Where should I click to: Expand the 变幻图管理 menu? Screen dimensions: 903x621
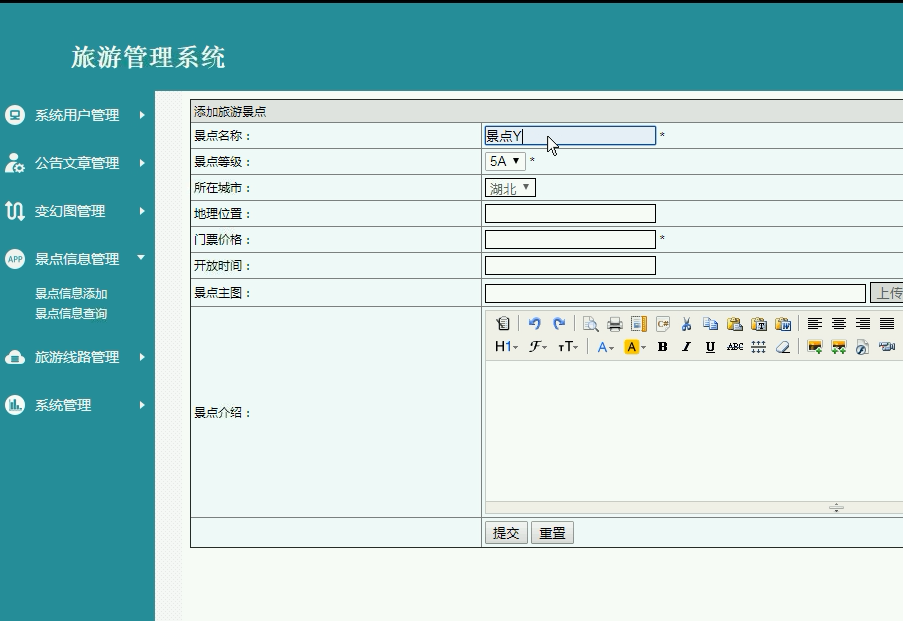tap(77, 211)
